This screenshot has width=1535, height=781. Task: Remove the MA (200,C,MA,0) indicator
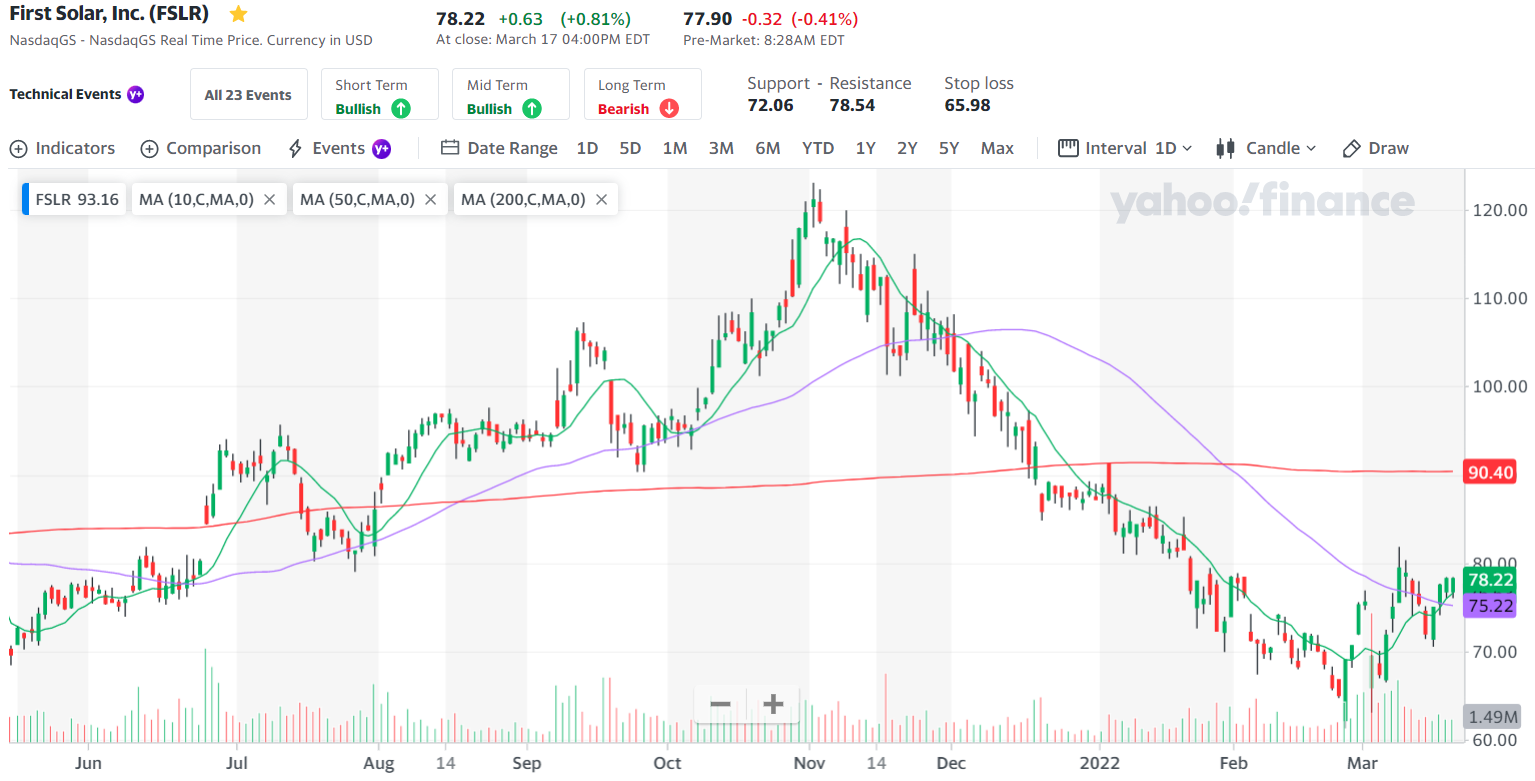click(x=601, y=199)
